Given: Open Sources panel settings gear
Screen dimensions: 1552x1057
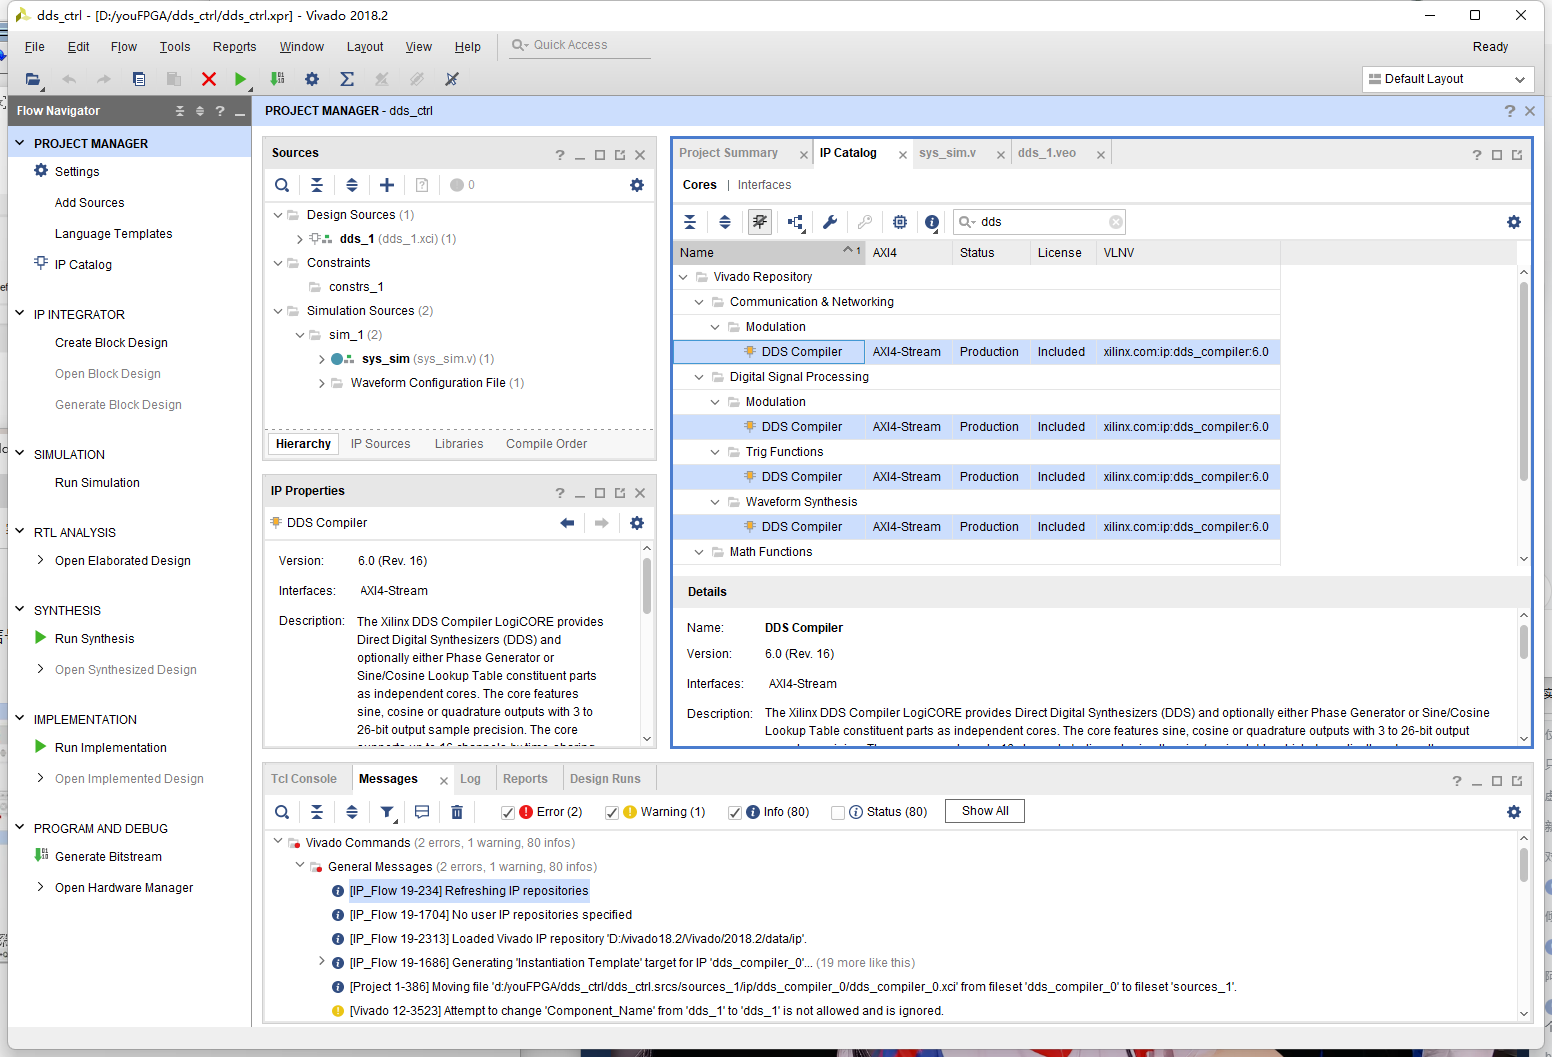Looking at the screenshot, I should click(637, 185).
